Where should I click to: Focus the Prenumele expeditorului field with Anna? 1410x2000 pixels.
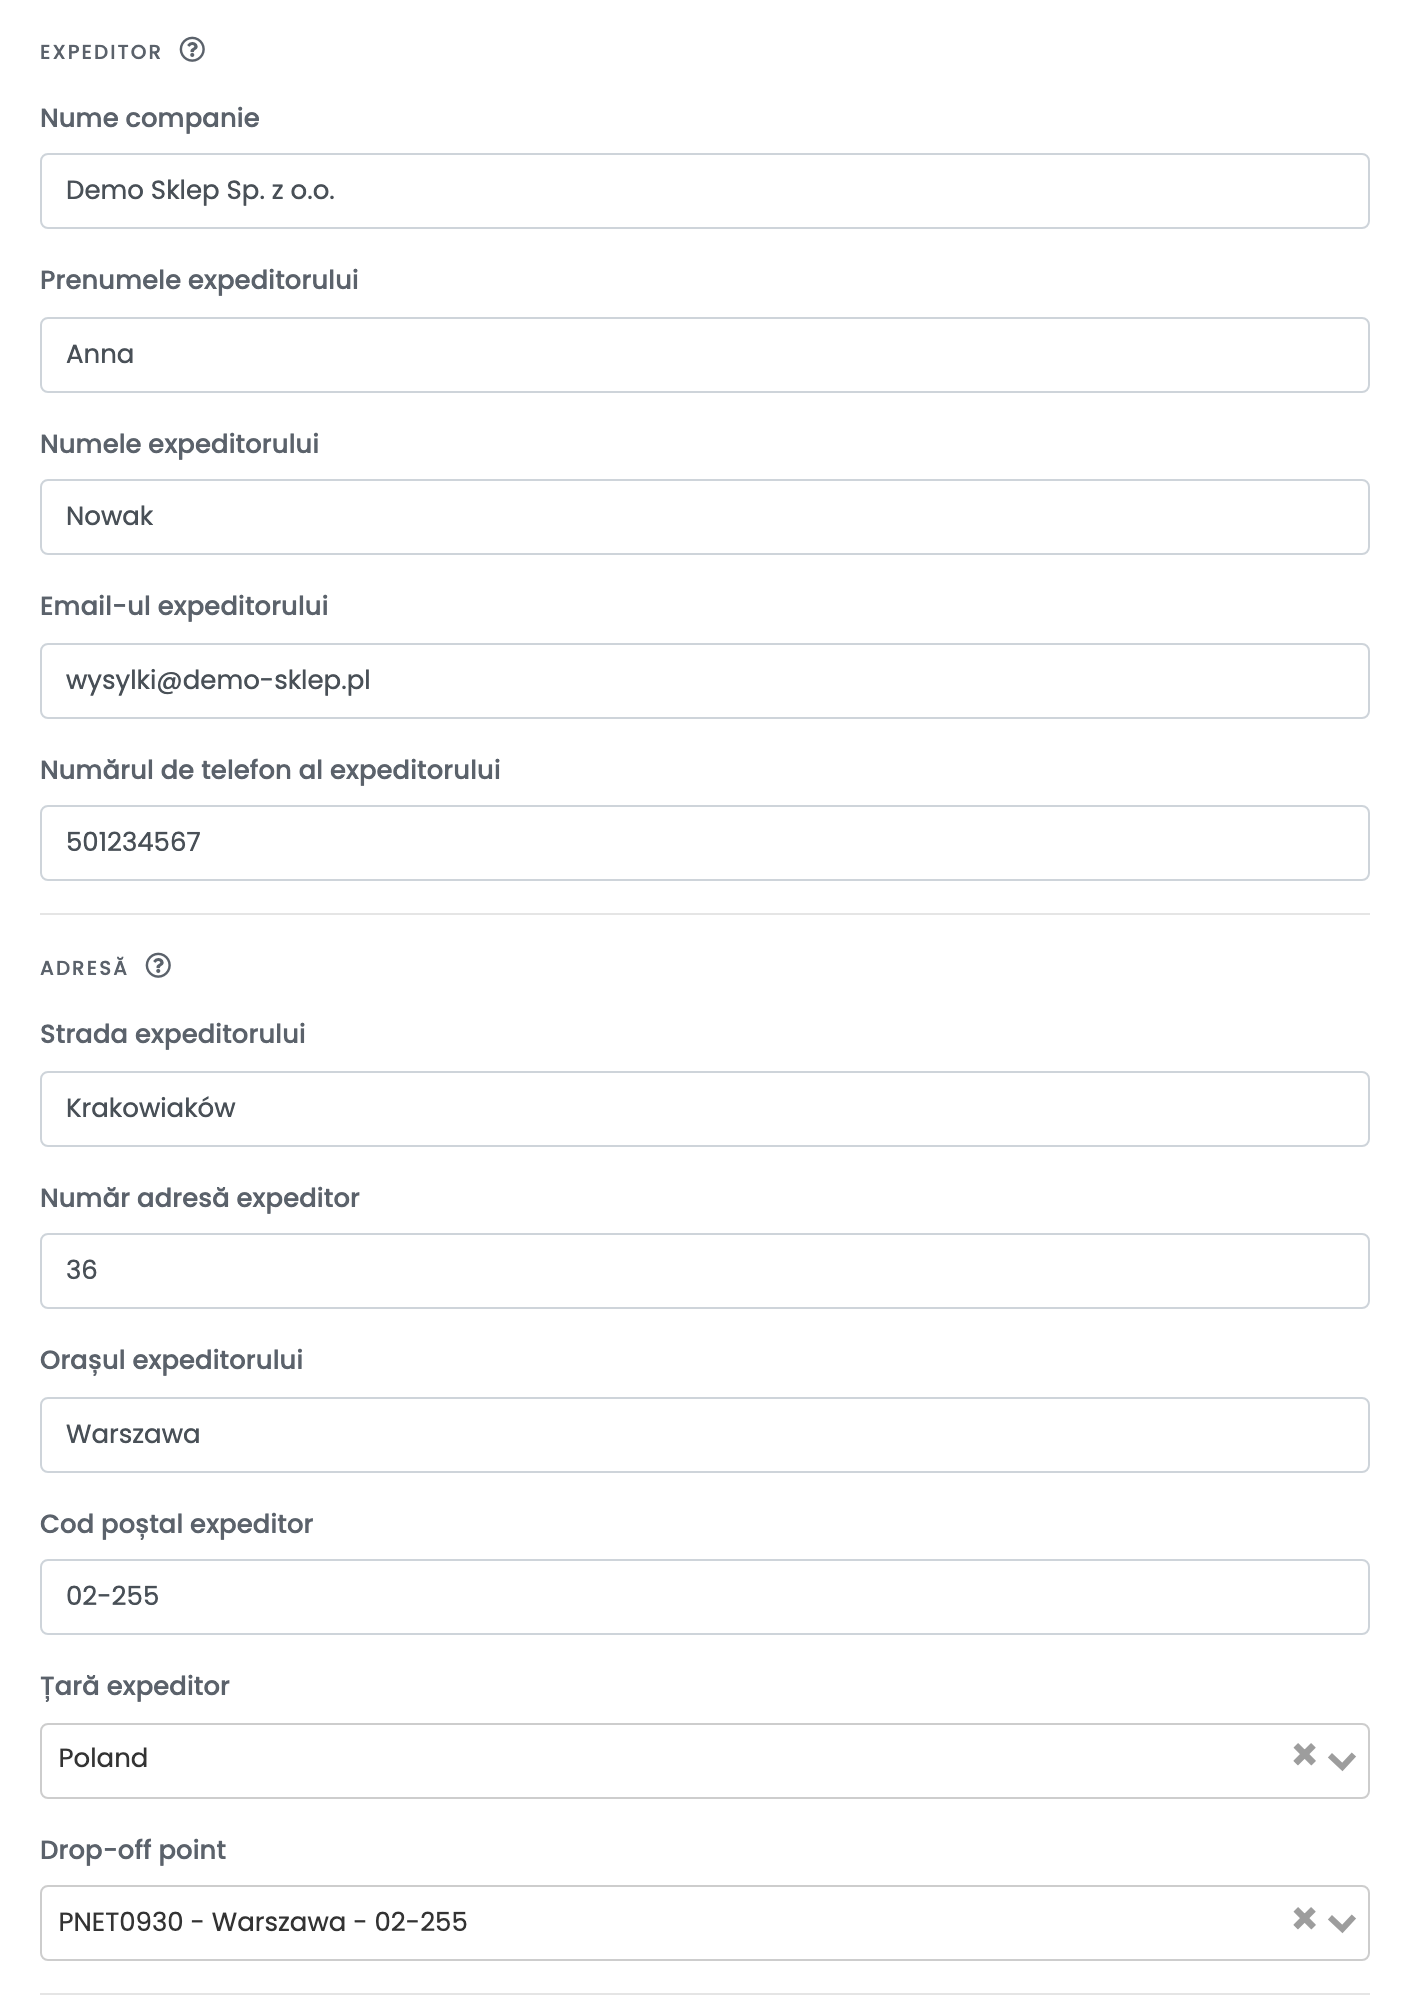click(x=705, y=355)
